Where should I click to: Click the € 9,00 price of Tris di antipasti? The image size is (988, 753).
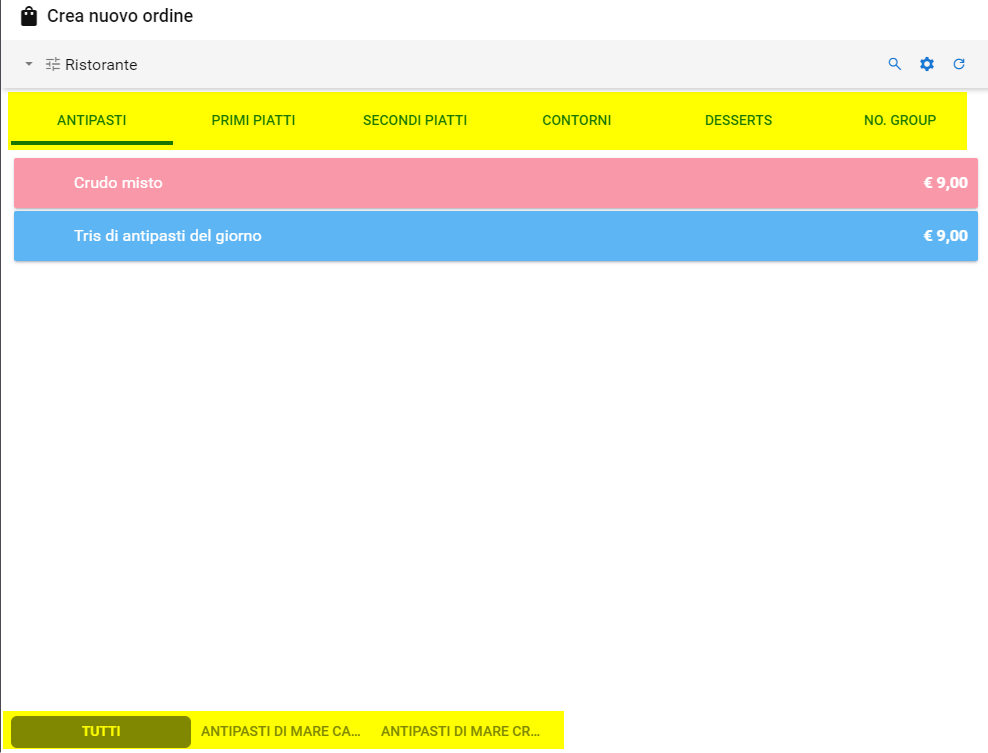click(x=945, y=236)
